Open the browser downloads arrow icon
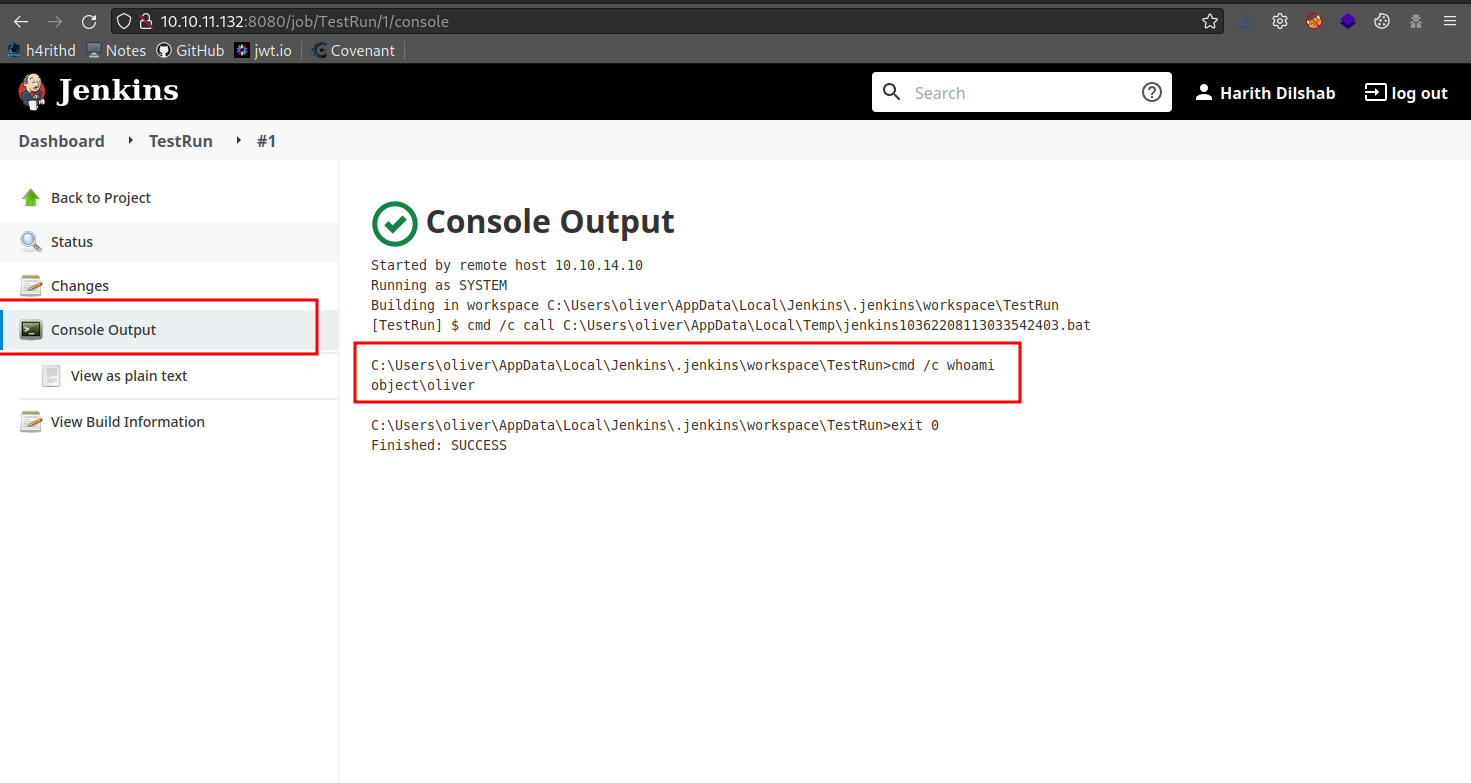The width and height of the screenshot is (1471, 783). click(x=1246, y=21)
